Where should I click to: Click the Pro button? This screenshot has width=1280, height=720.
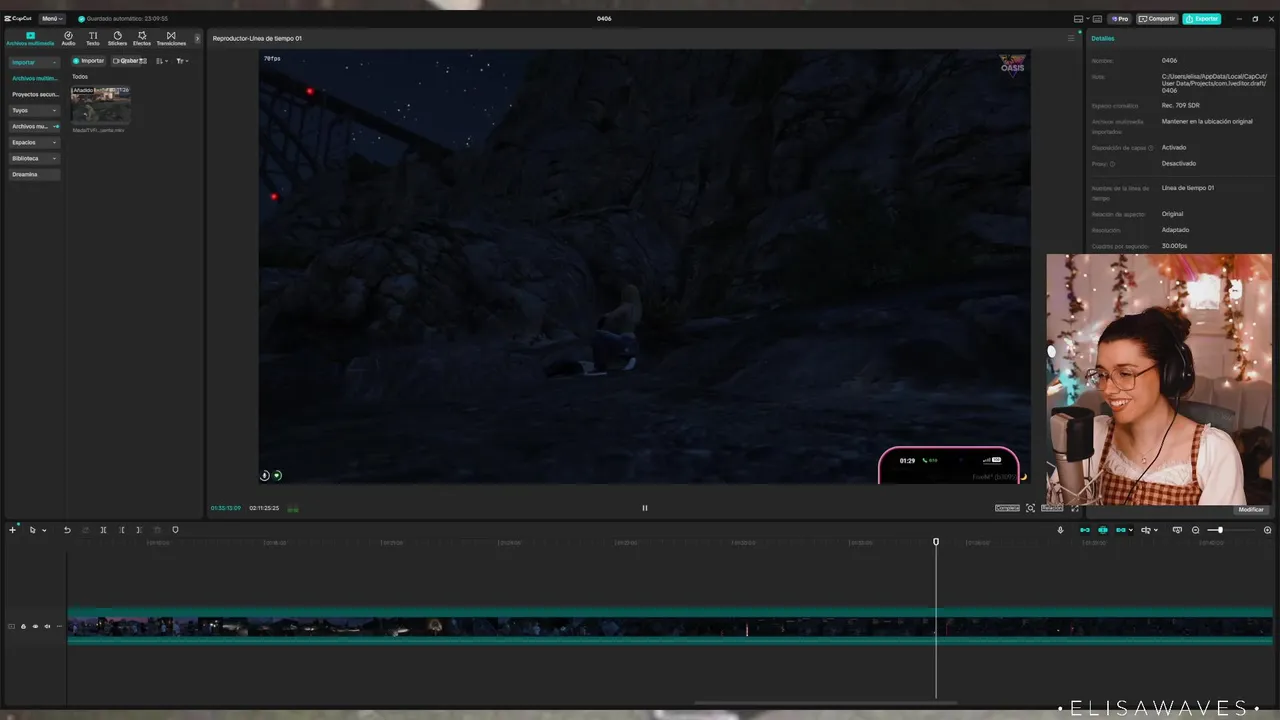(x=1120, y=18)
